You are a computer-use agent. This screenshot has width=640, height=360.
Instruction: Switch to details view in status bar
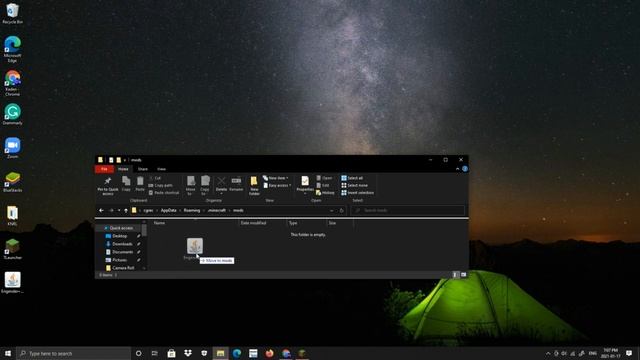pyautogui.click(x=456, y=275)
